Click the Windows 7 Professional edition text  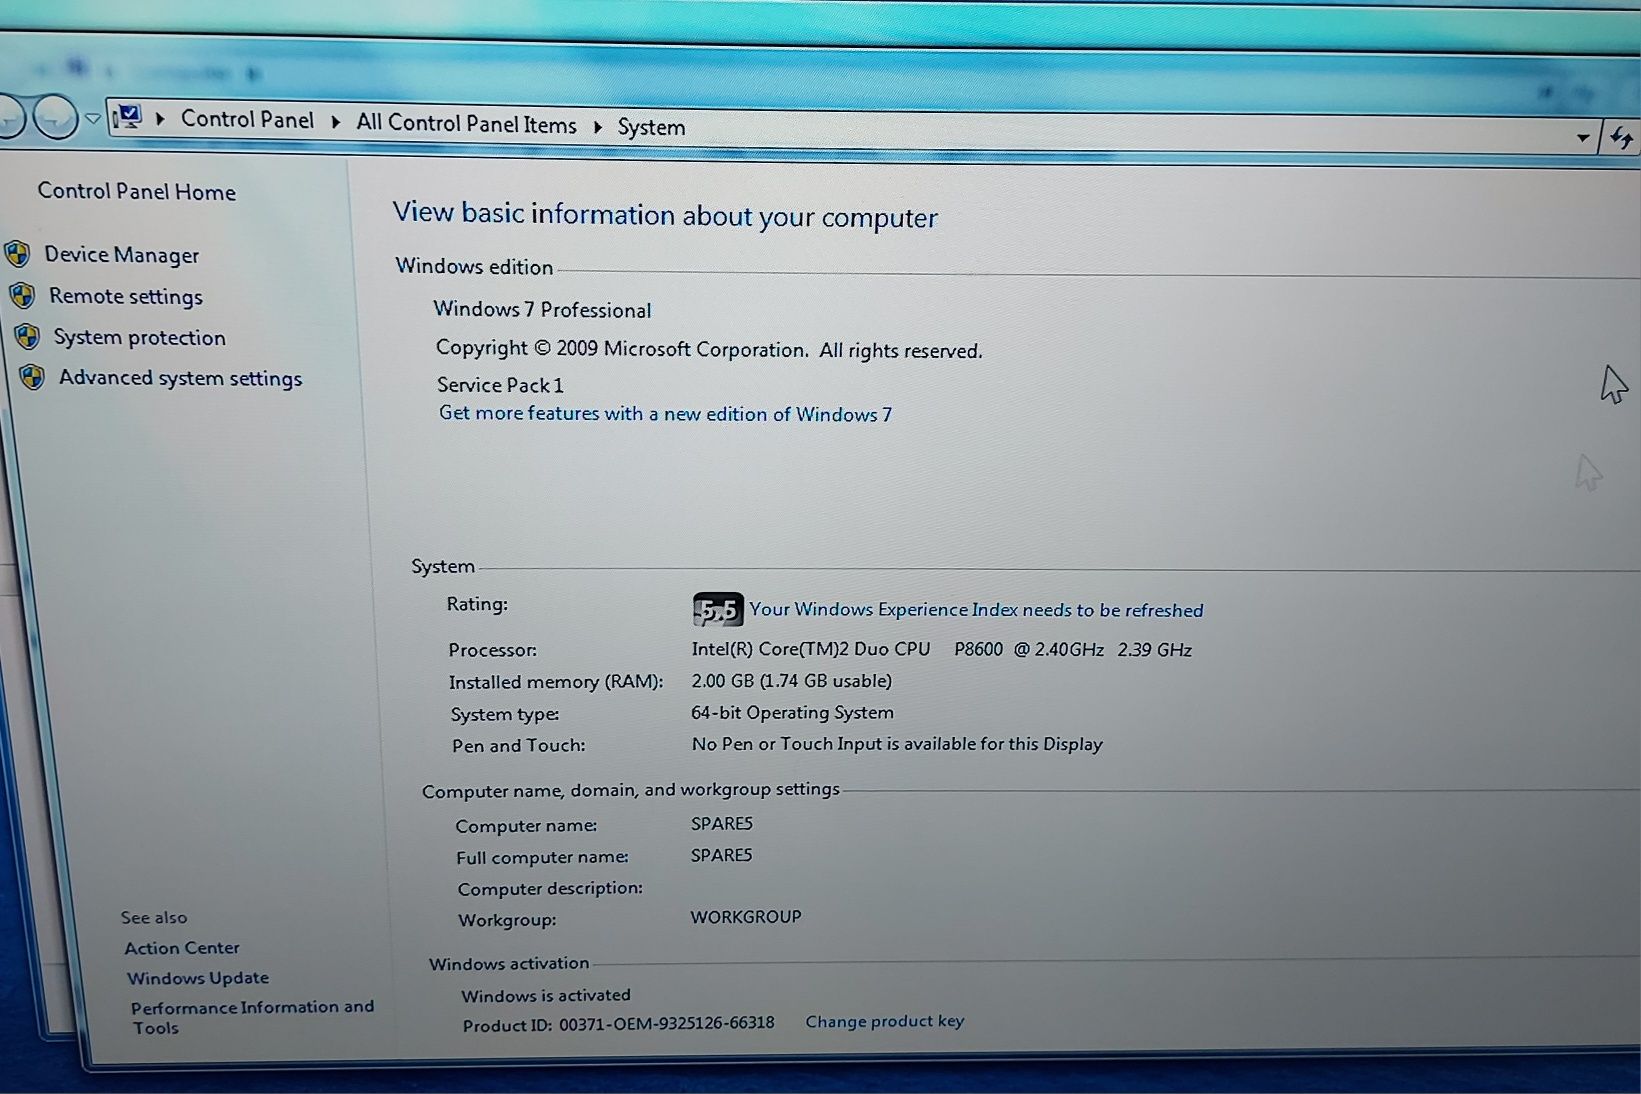542,309
